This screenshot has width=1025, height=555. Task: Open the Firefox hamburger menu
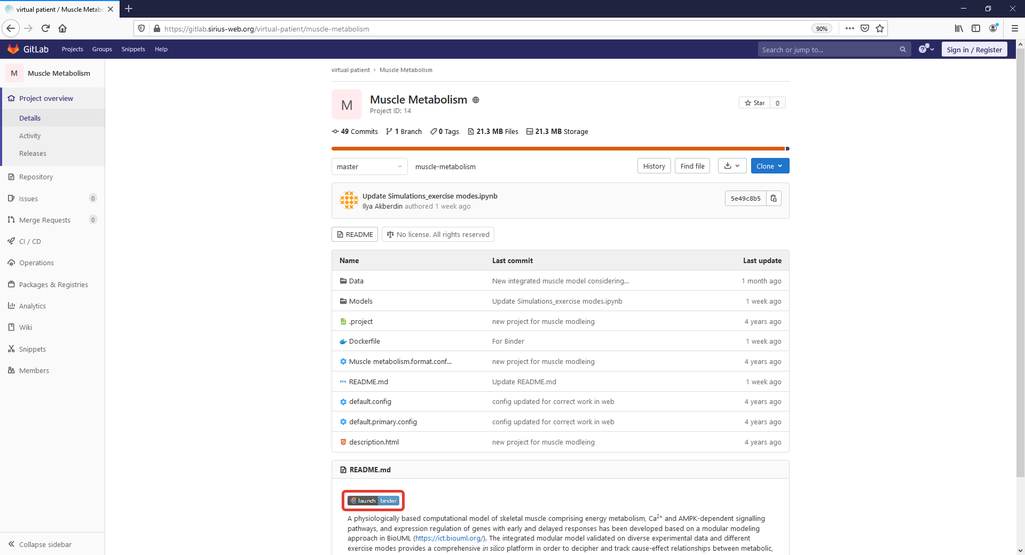point(1015,28)
